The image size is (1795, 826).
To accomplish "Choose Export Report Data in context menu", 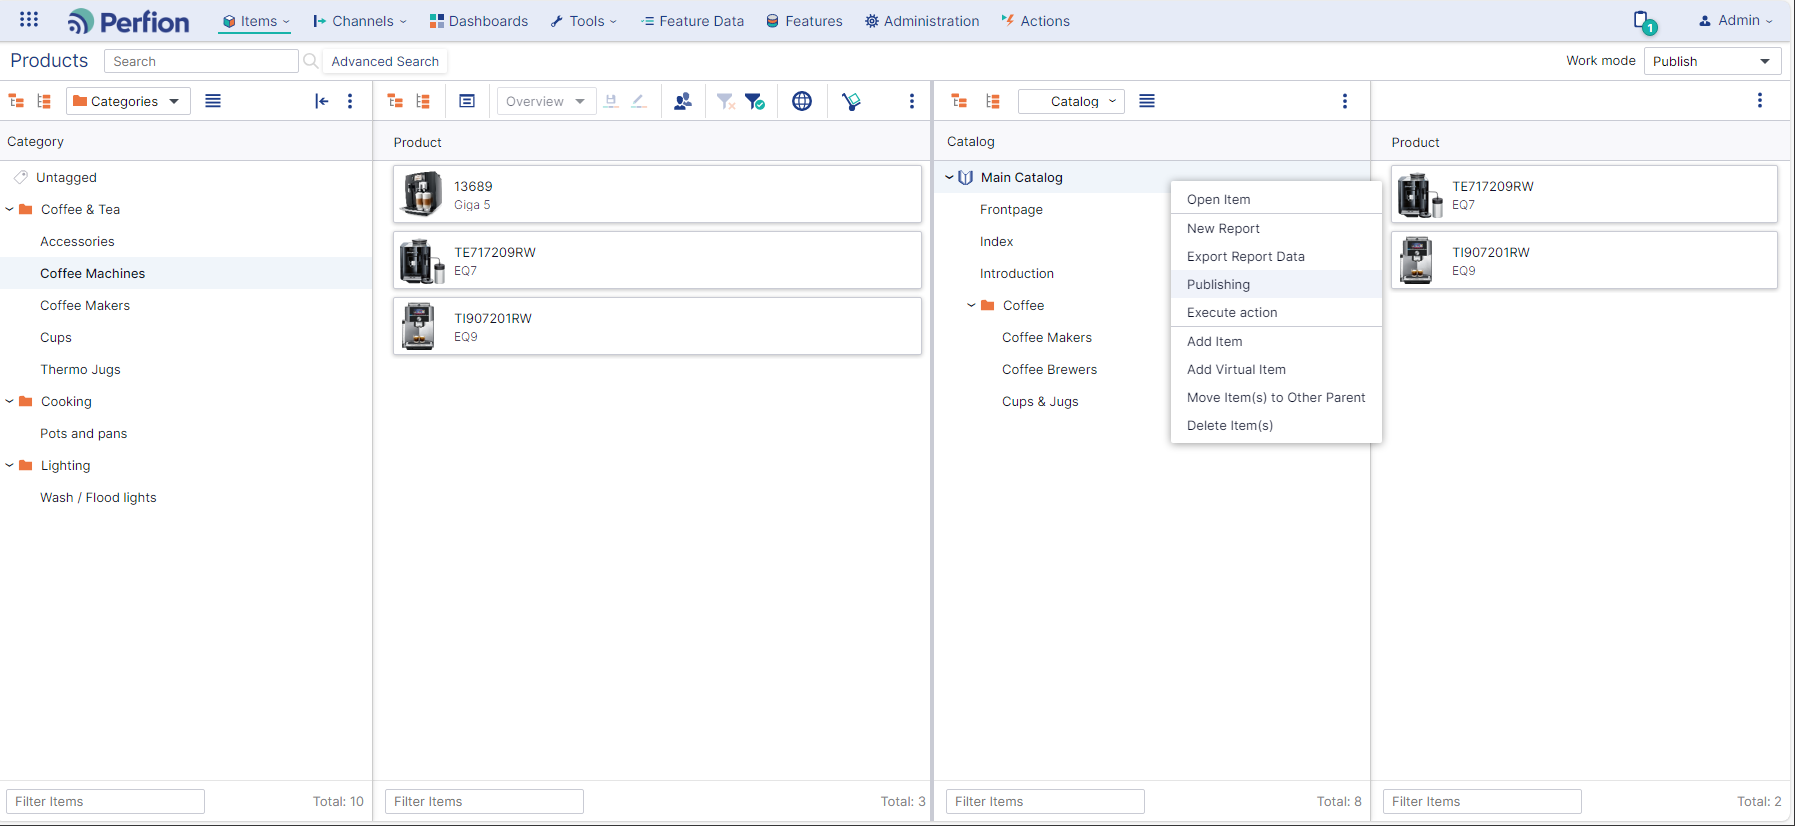I will point(1276,256).
